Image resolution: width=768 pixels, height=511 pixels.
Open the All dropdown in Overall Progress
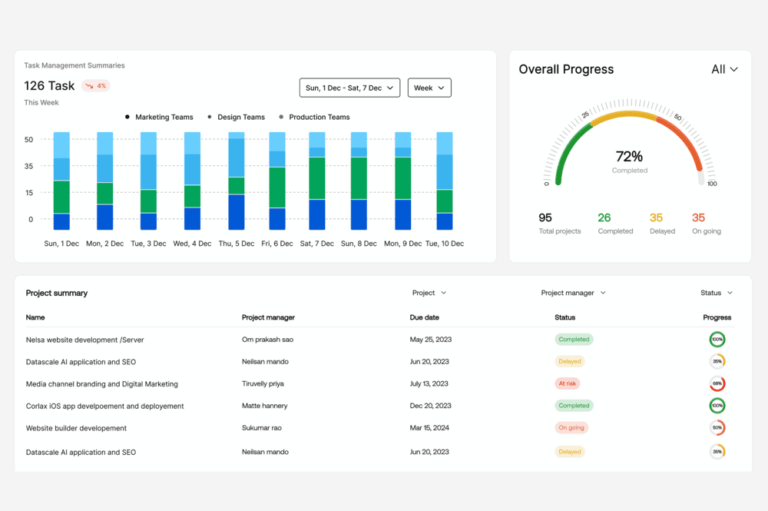coord(724,70)
